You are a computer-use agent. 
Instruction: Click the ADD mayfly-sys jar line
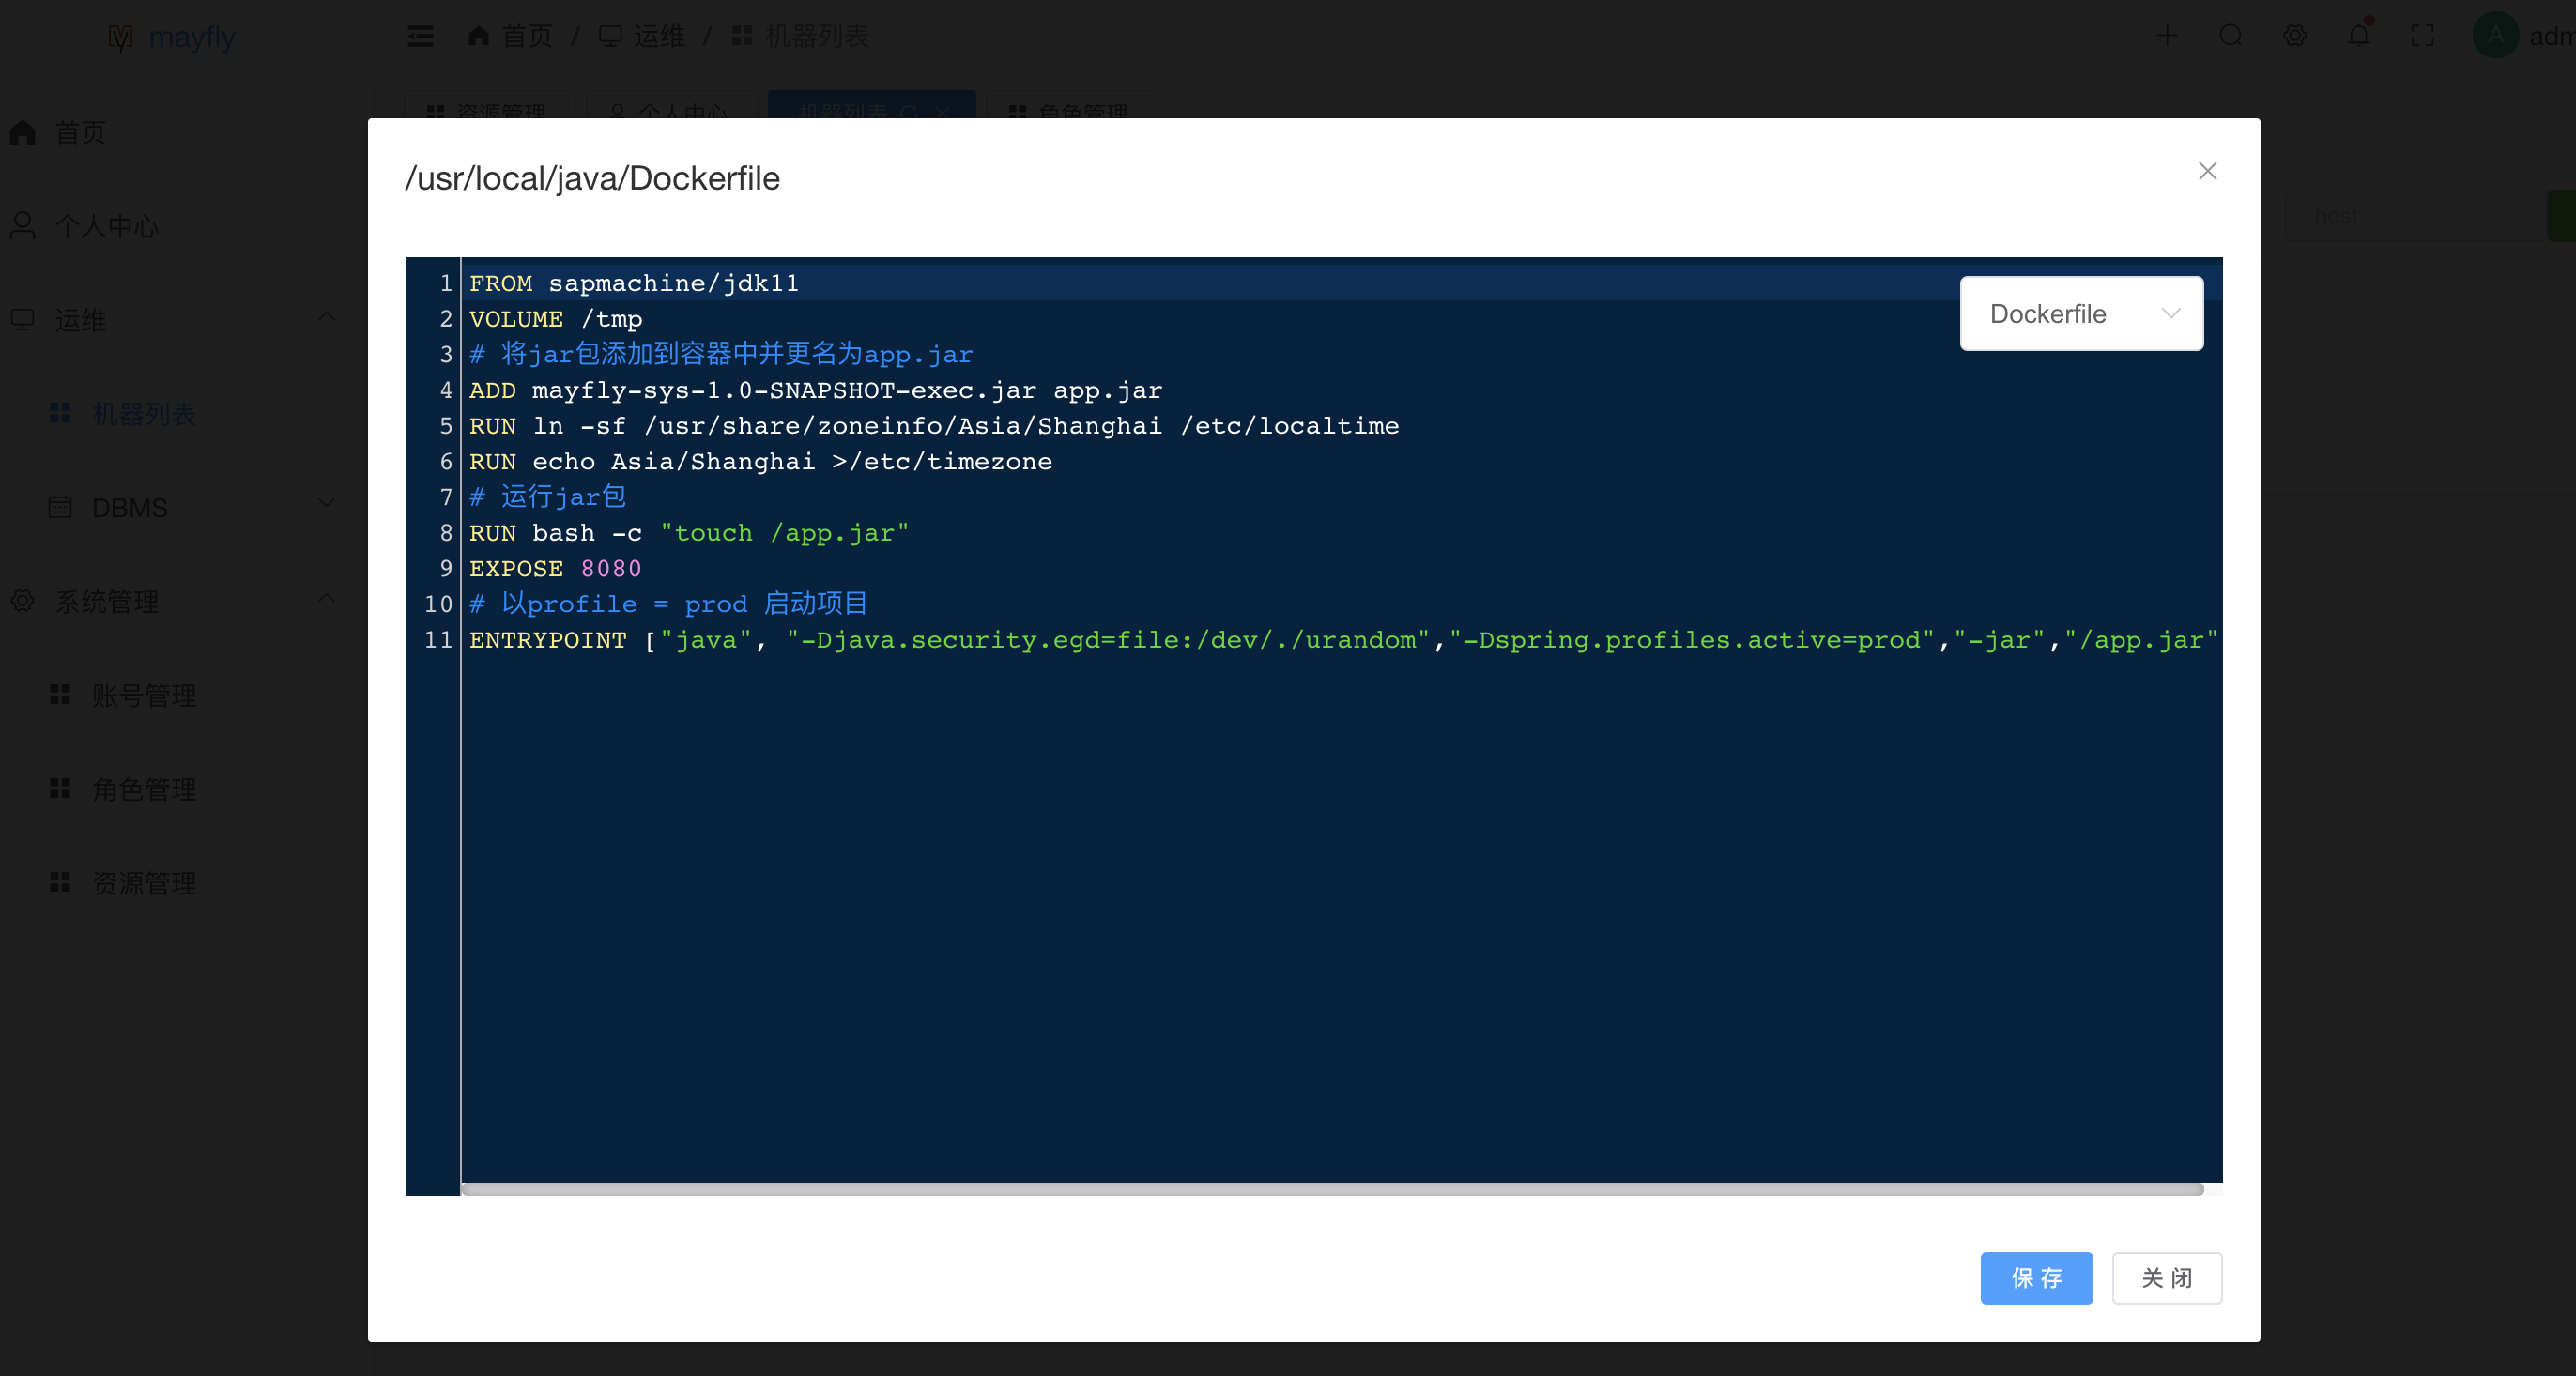[x=815, y=390]
